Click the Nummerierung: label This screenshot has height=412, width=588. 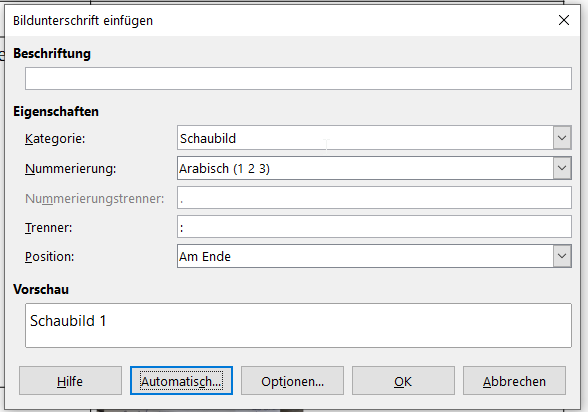coord(70,169)
